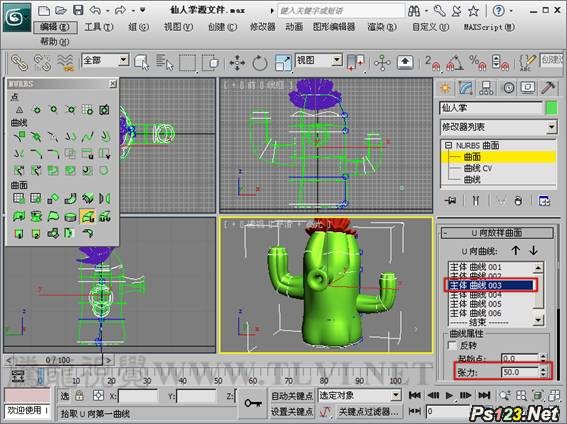Toggle the 2D snaps button
The height and width of the screenshot is (424, 567).
pyautogui.click(x=432, y=63)
